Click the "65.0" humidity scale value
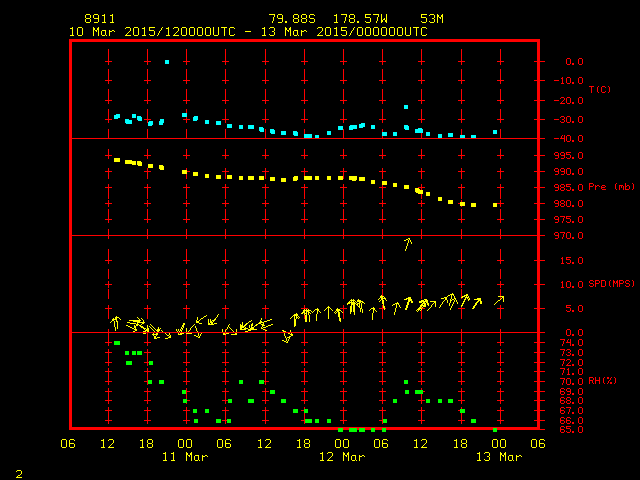Image resolution: width=640 pixels, height=480 pixels. [x=571, y=429]
